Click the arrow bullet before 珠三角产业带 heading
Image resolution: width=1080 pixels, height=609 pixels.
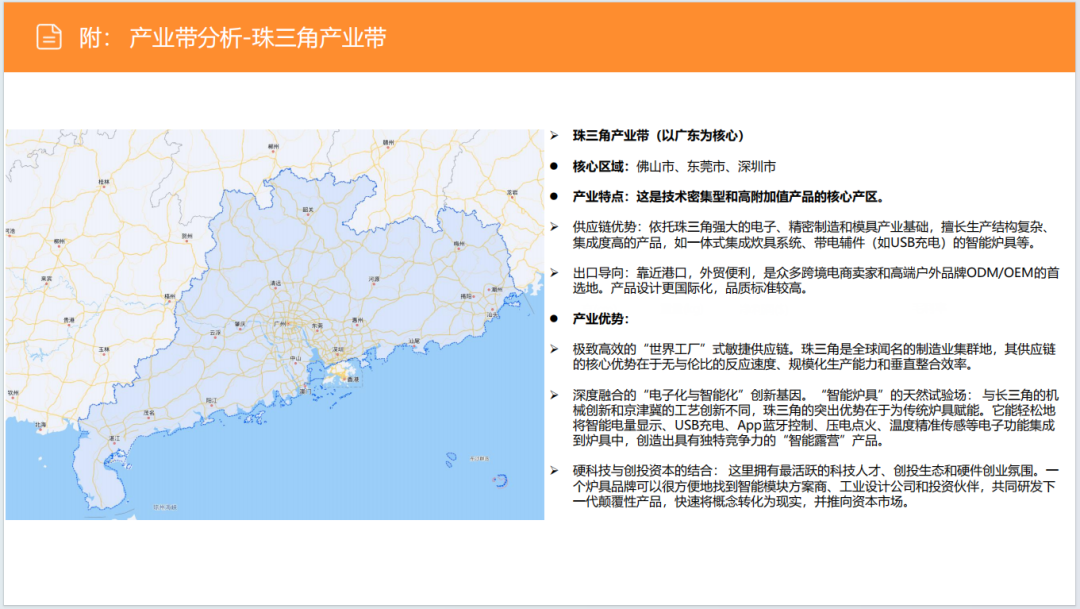click(554, 136)
